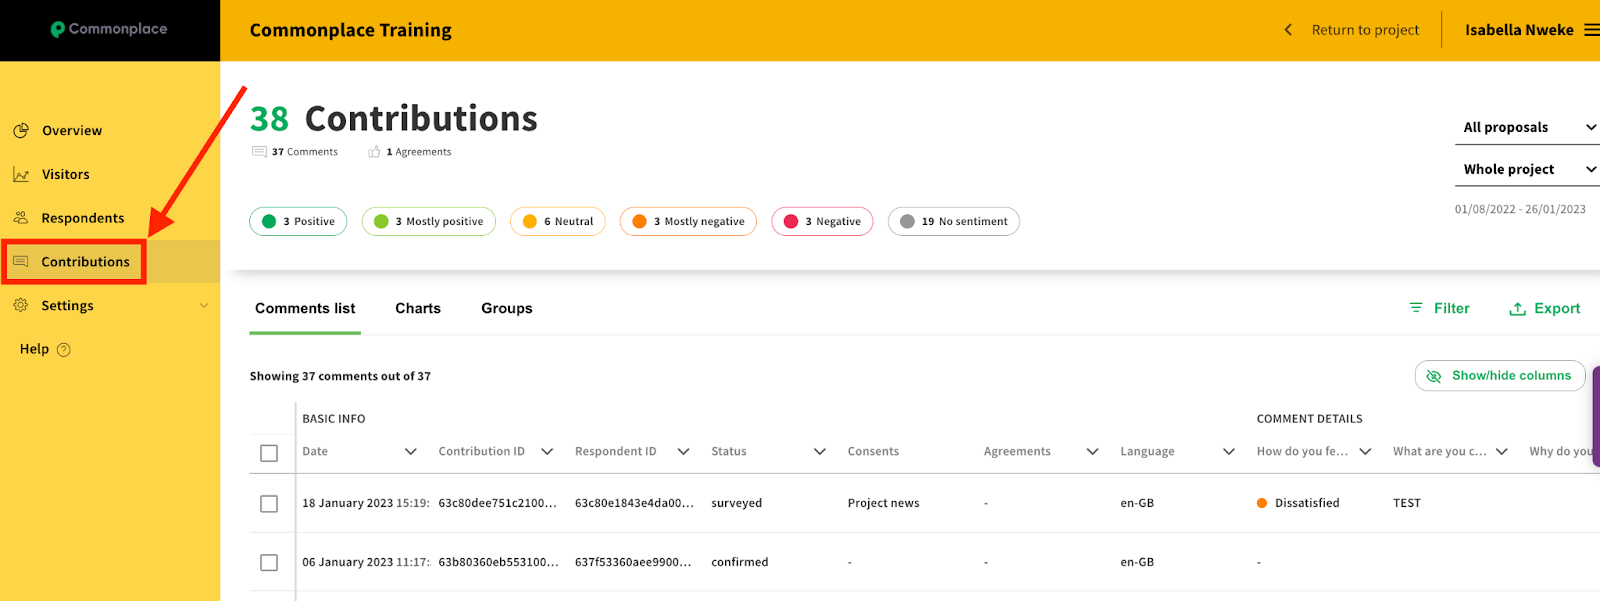The image size is (1600, 601).
Task: Open the Contribution ID column dropdown arrow
Action: tap(547, 452)
